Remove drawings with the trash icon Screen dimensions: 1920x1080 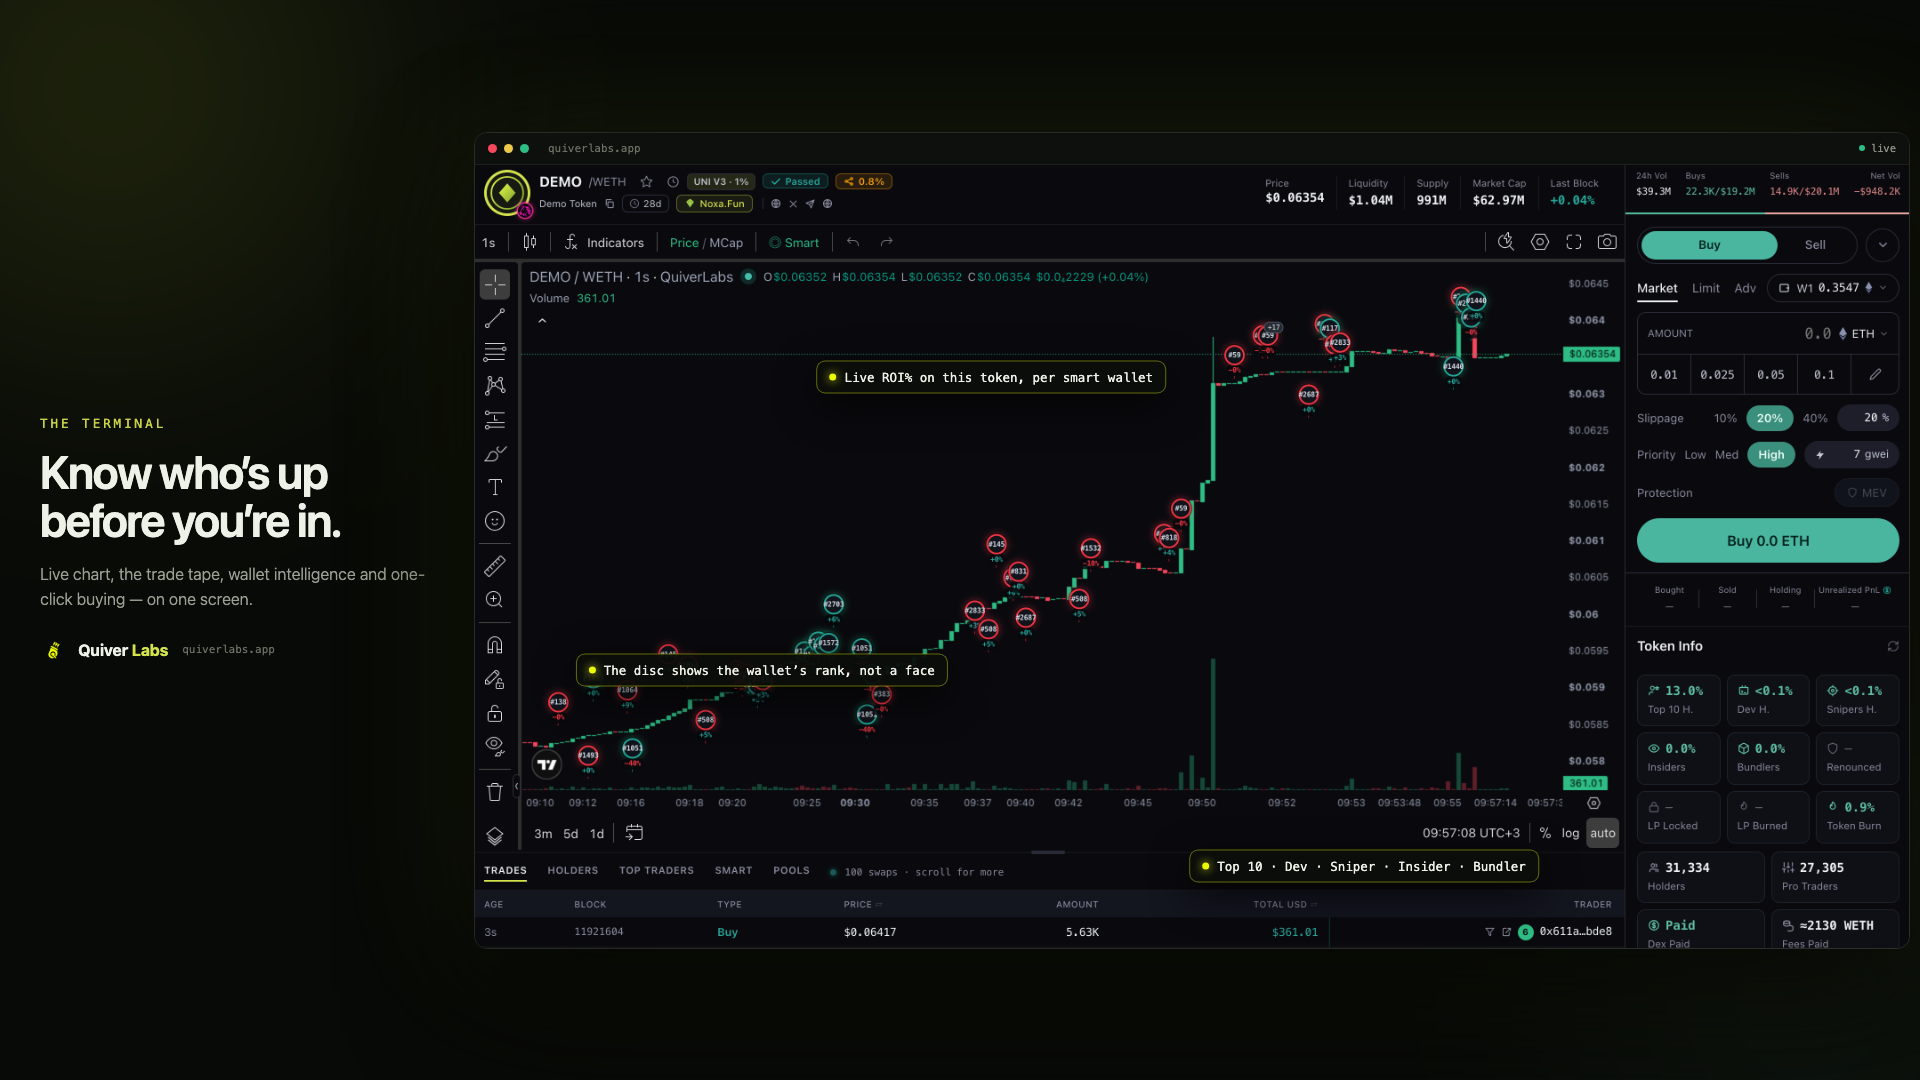coord(495,792)
